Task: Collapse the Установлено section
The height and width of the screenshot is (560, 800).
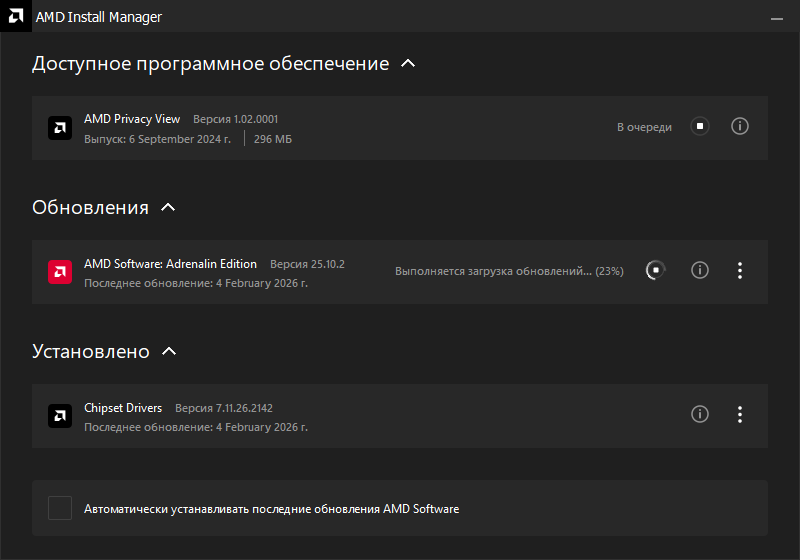Action: (169, 351)
